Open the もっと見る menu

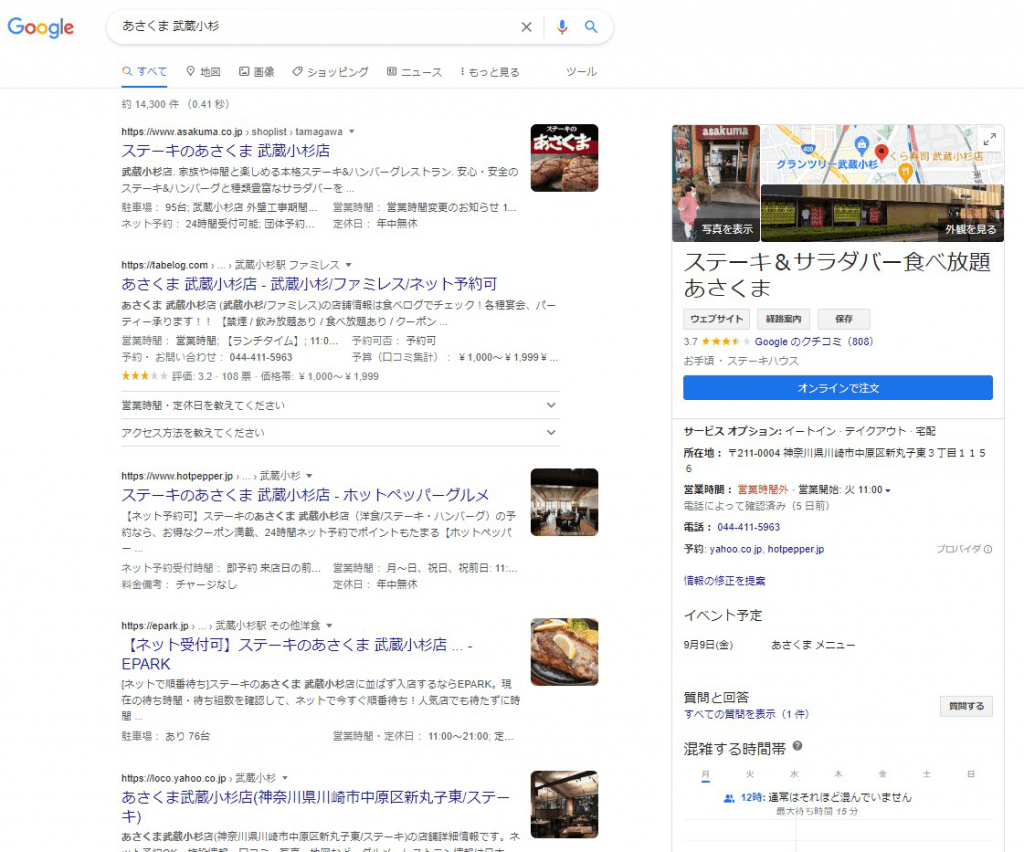click(490, 72)
